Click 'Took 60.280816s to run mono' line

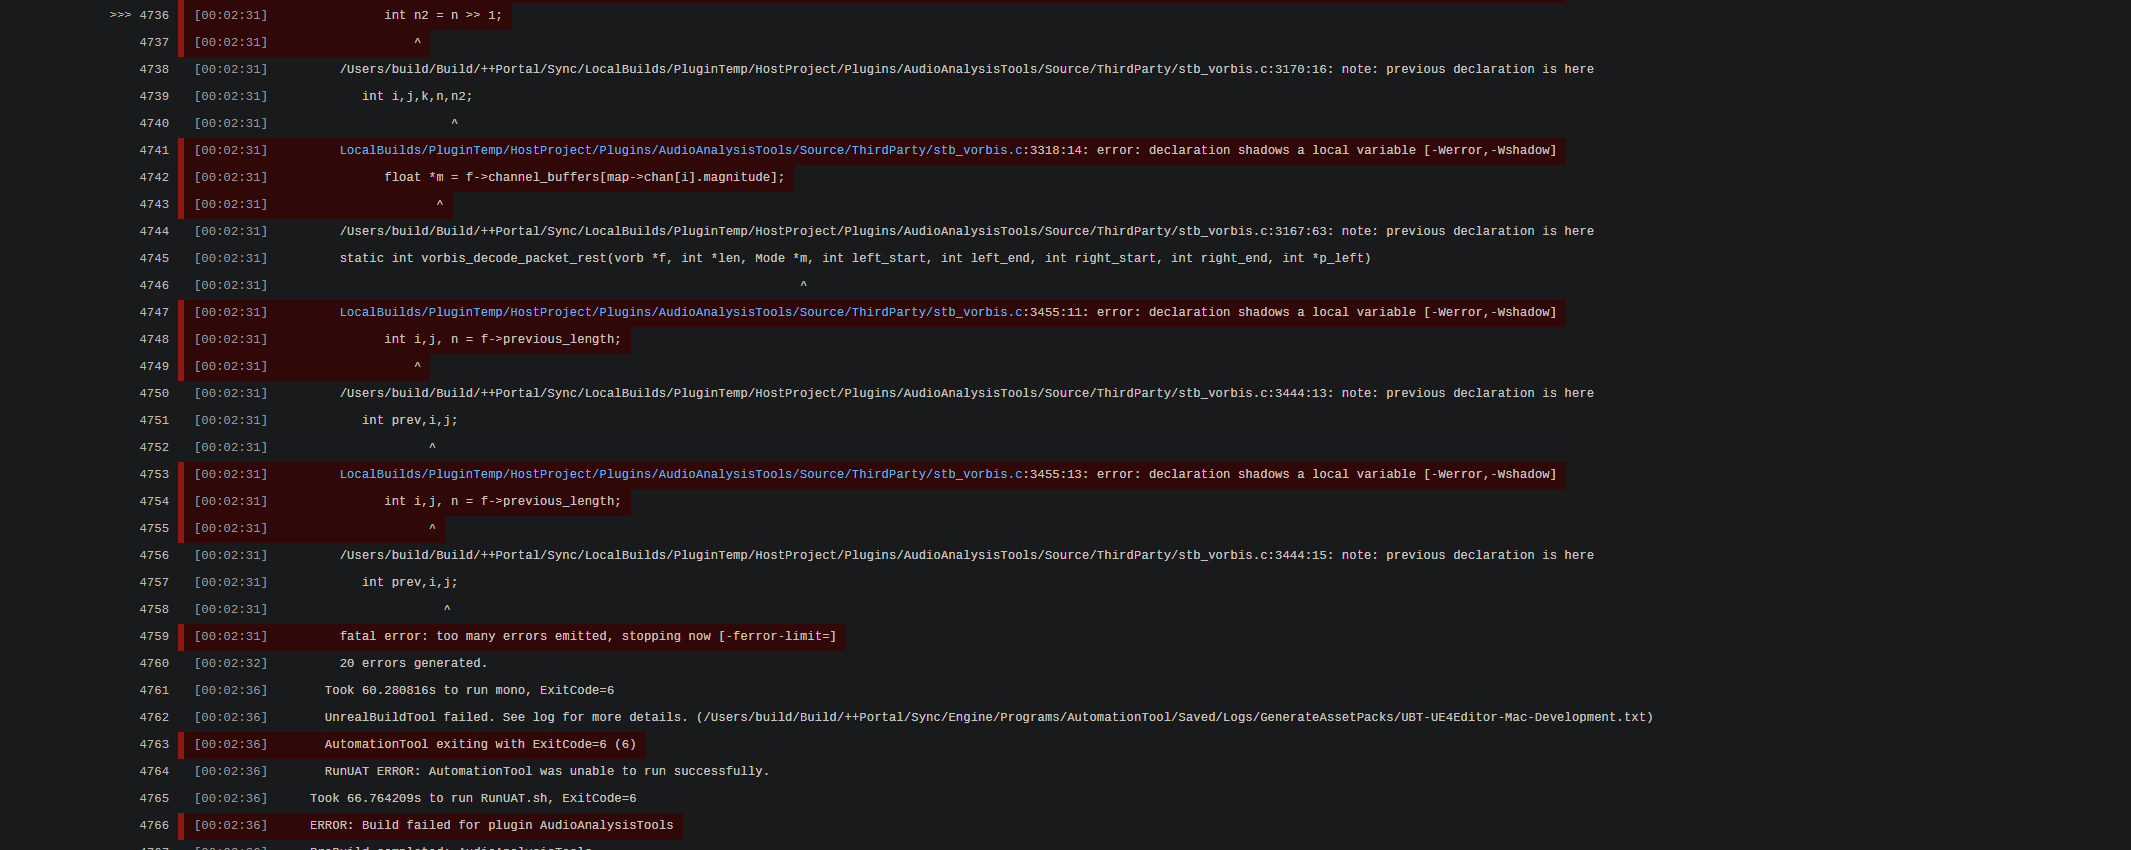pos(469,690)
